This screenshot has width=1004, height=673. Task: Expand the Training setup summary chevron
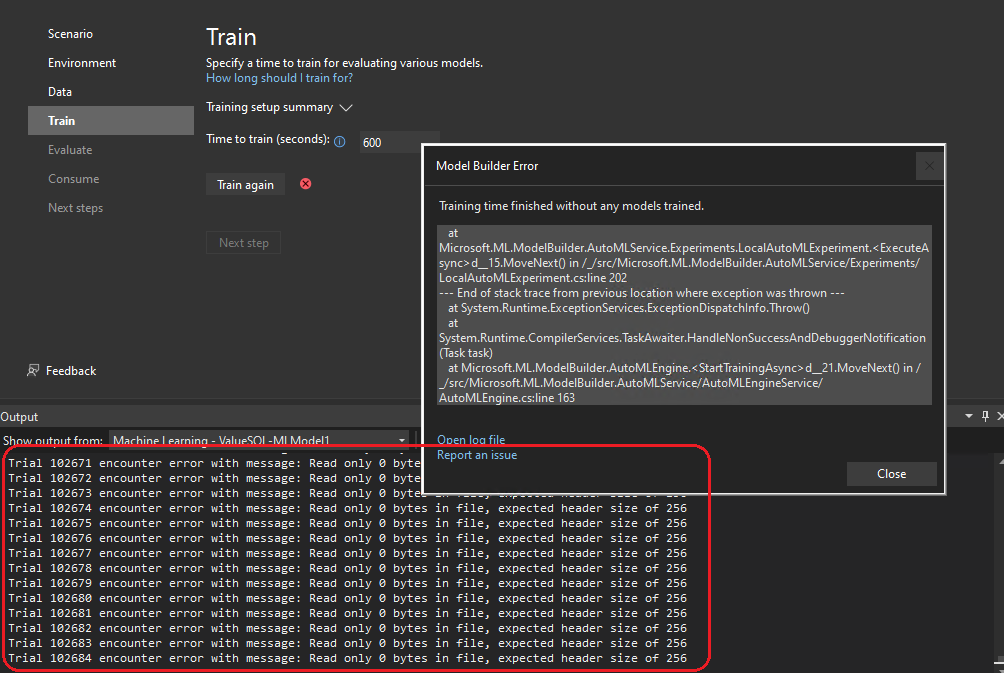[345, 107]
